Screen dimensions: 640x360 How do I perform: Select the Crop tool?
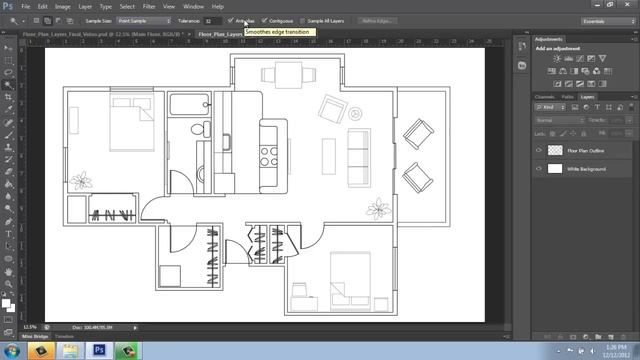8,97
